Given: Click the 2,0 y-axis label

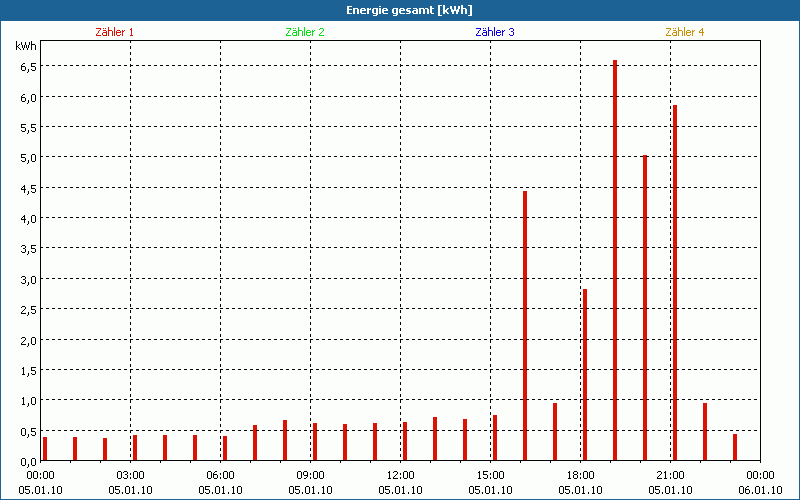Looking at the screenshot, I should coord(28,340).
